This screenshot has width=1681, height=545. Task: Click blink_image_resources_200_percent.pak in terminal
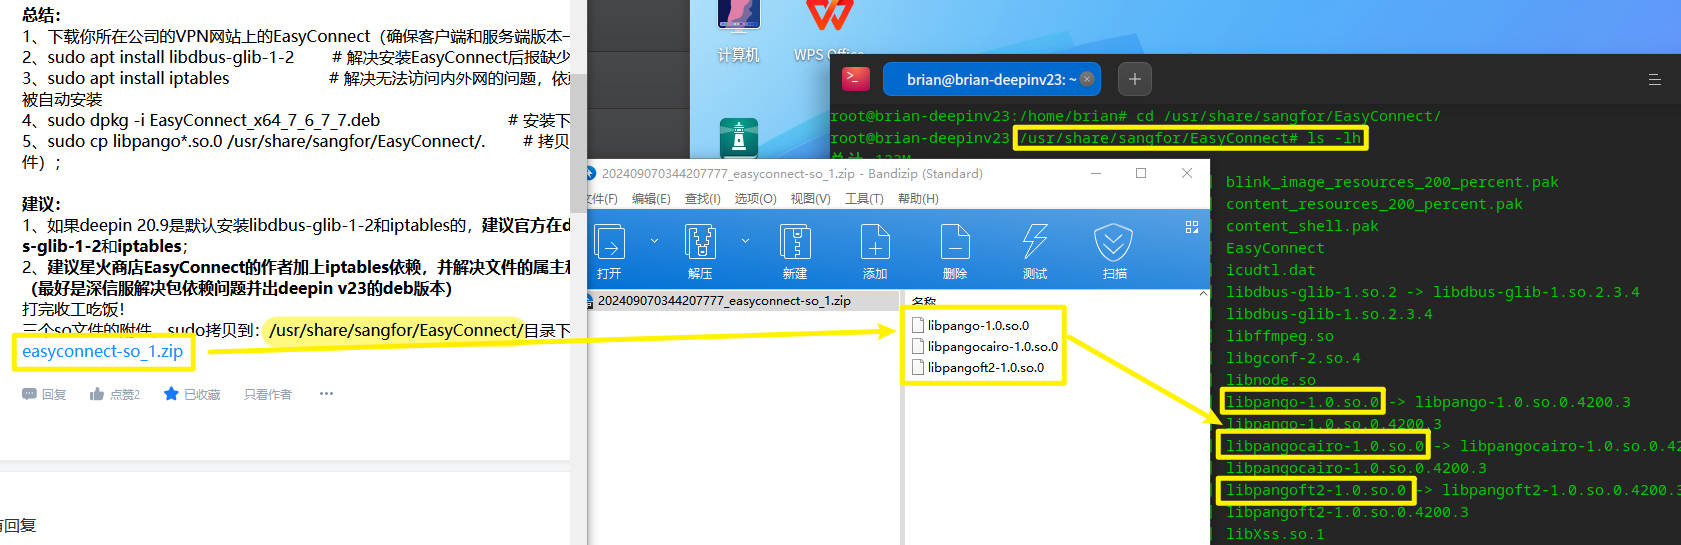pyautogui.click(x=1392, y=182)
